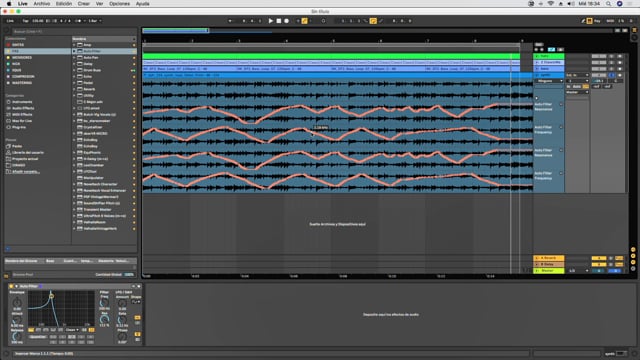640x360 pixels.
Task: Toggle the metronome in the control bar
Action: click(78, 21)
